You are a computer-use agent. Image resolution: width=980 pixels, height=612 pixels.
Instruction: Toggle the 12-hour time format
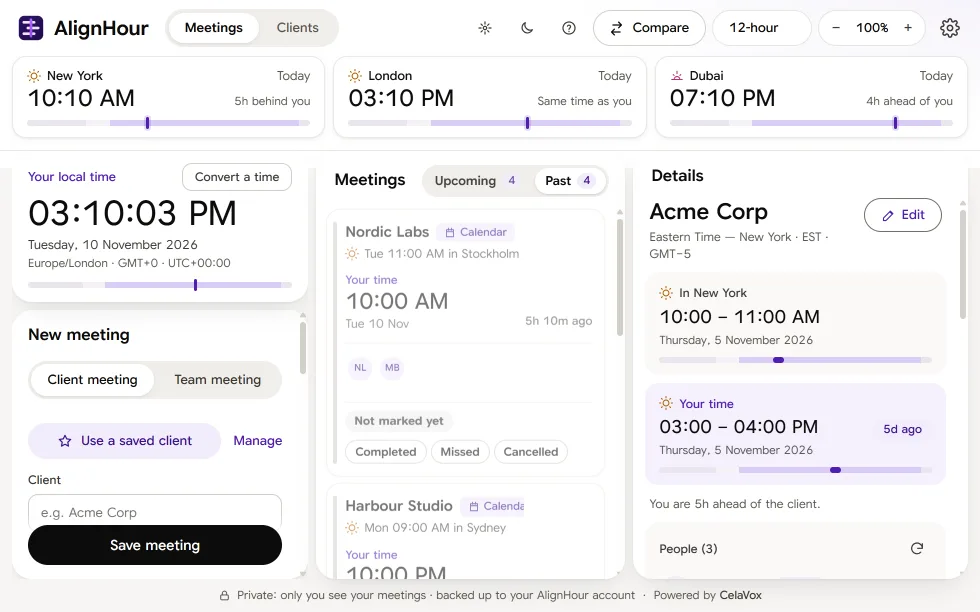coord(761,28)
